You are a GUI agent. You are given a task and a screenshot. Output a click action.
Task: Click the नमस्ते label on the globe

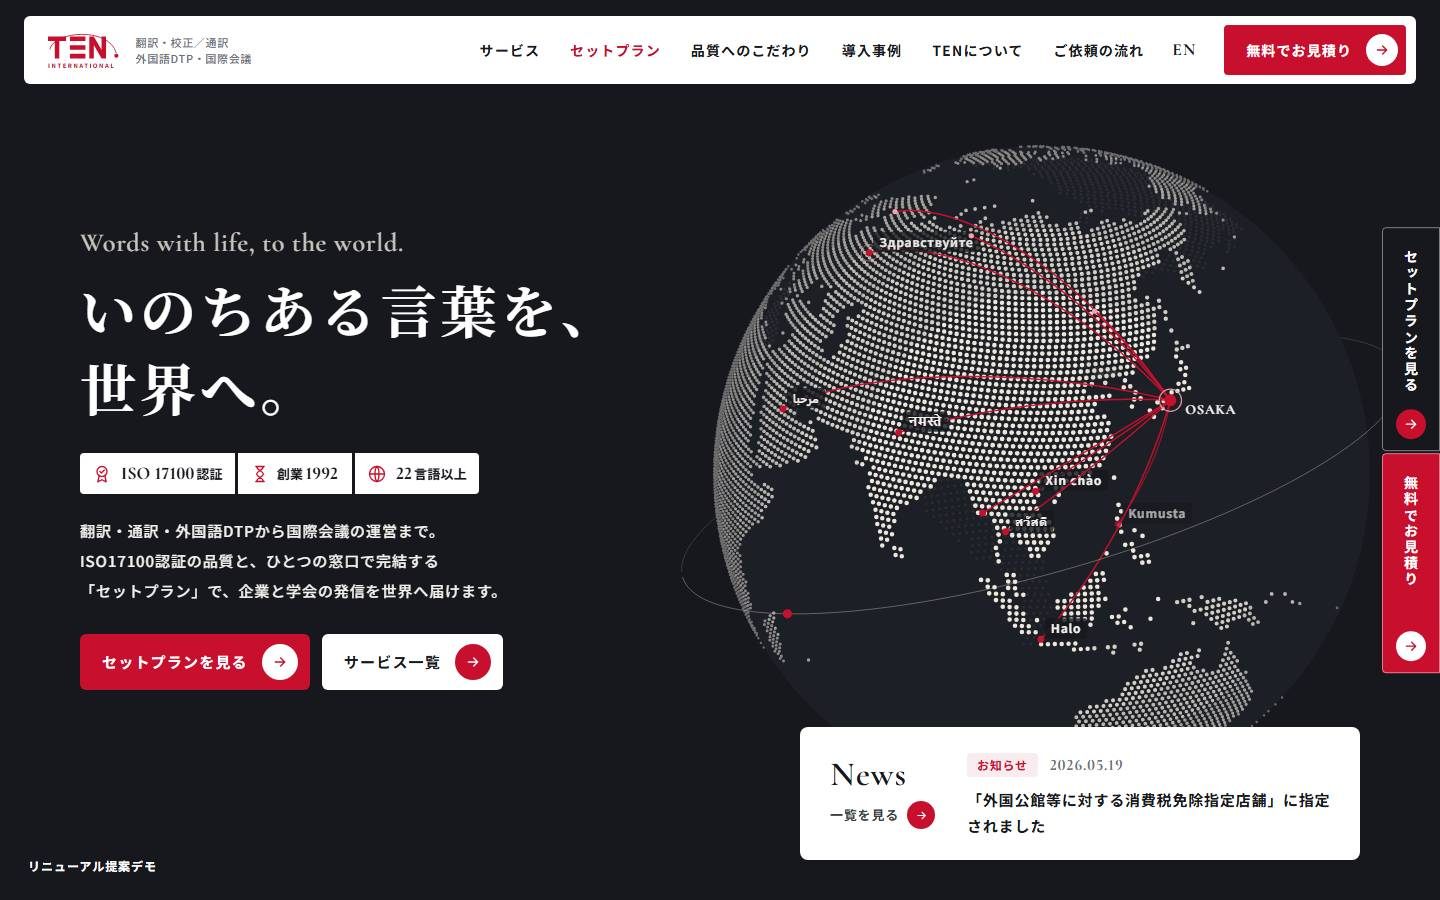point(925,421)
